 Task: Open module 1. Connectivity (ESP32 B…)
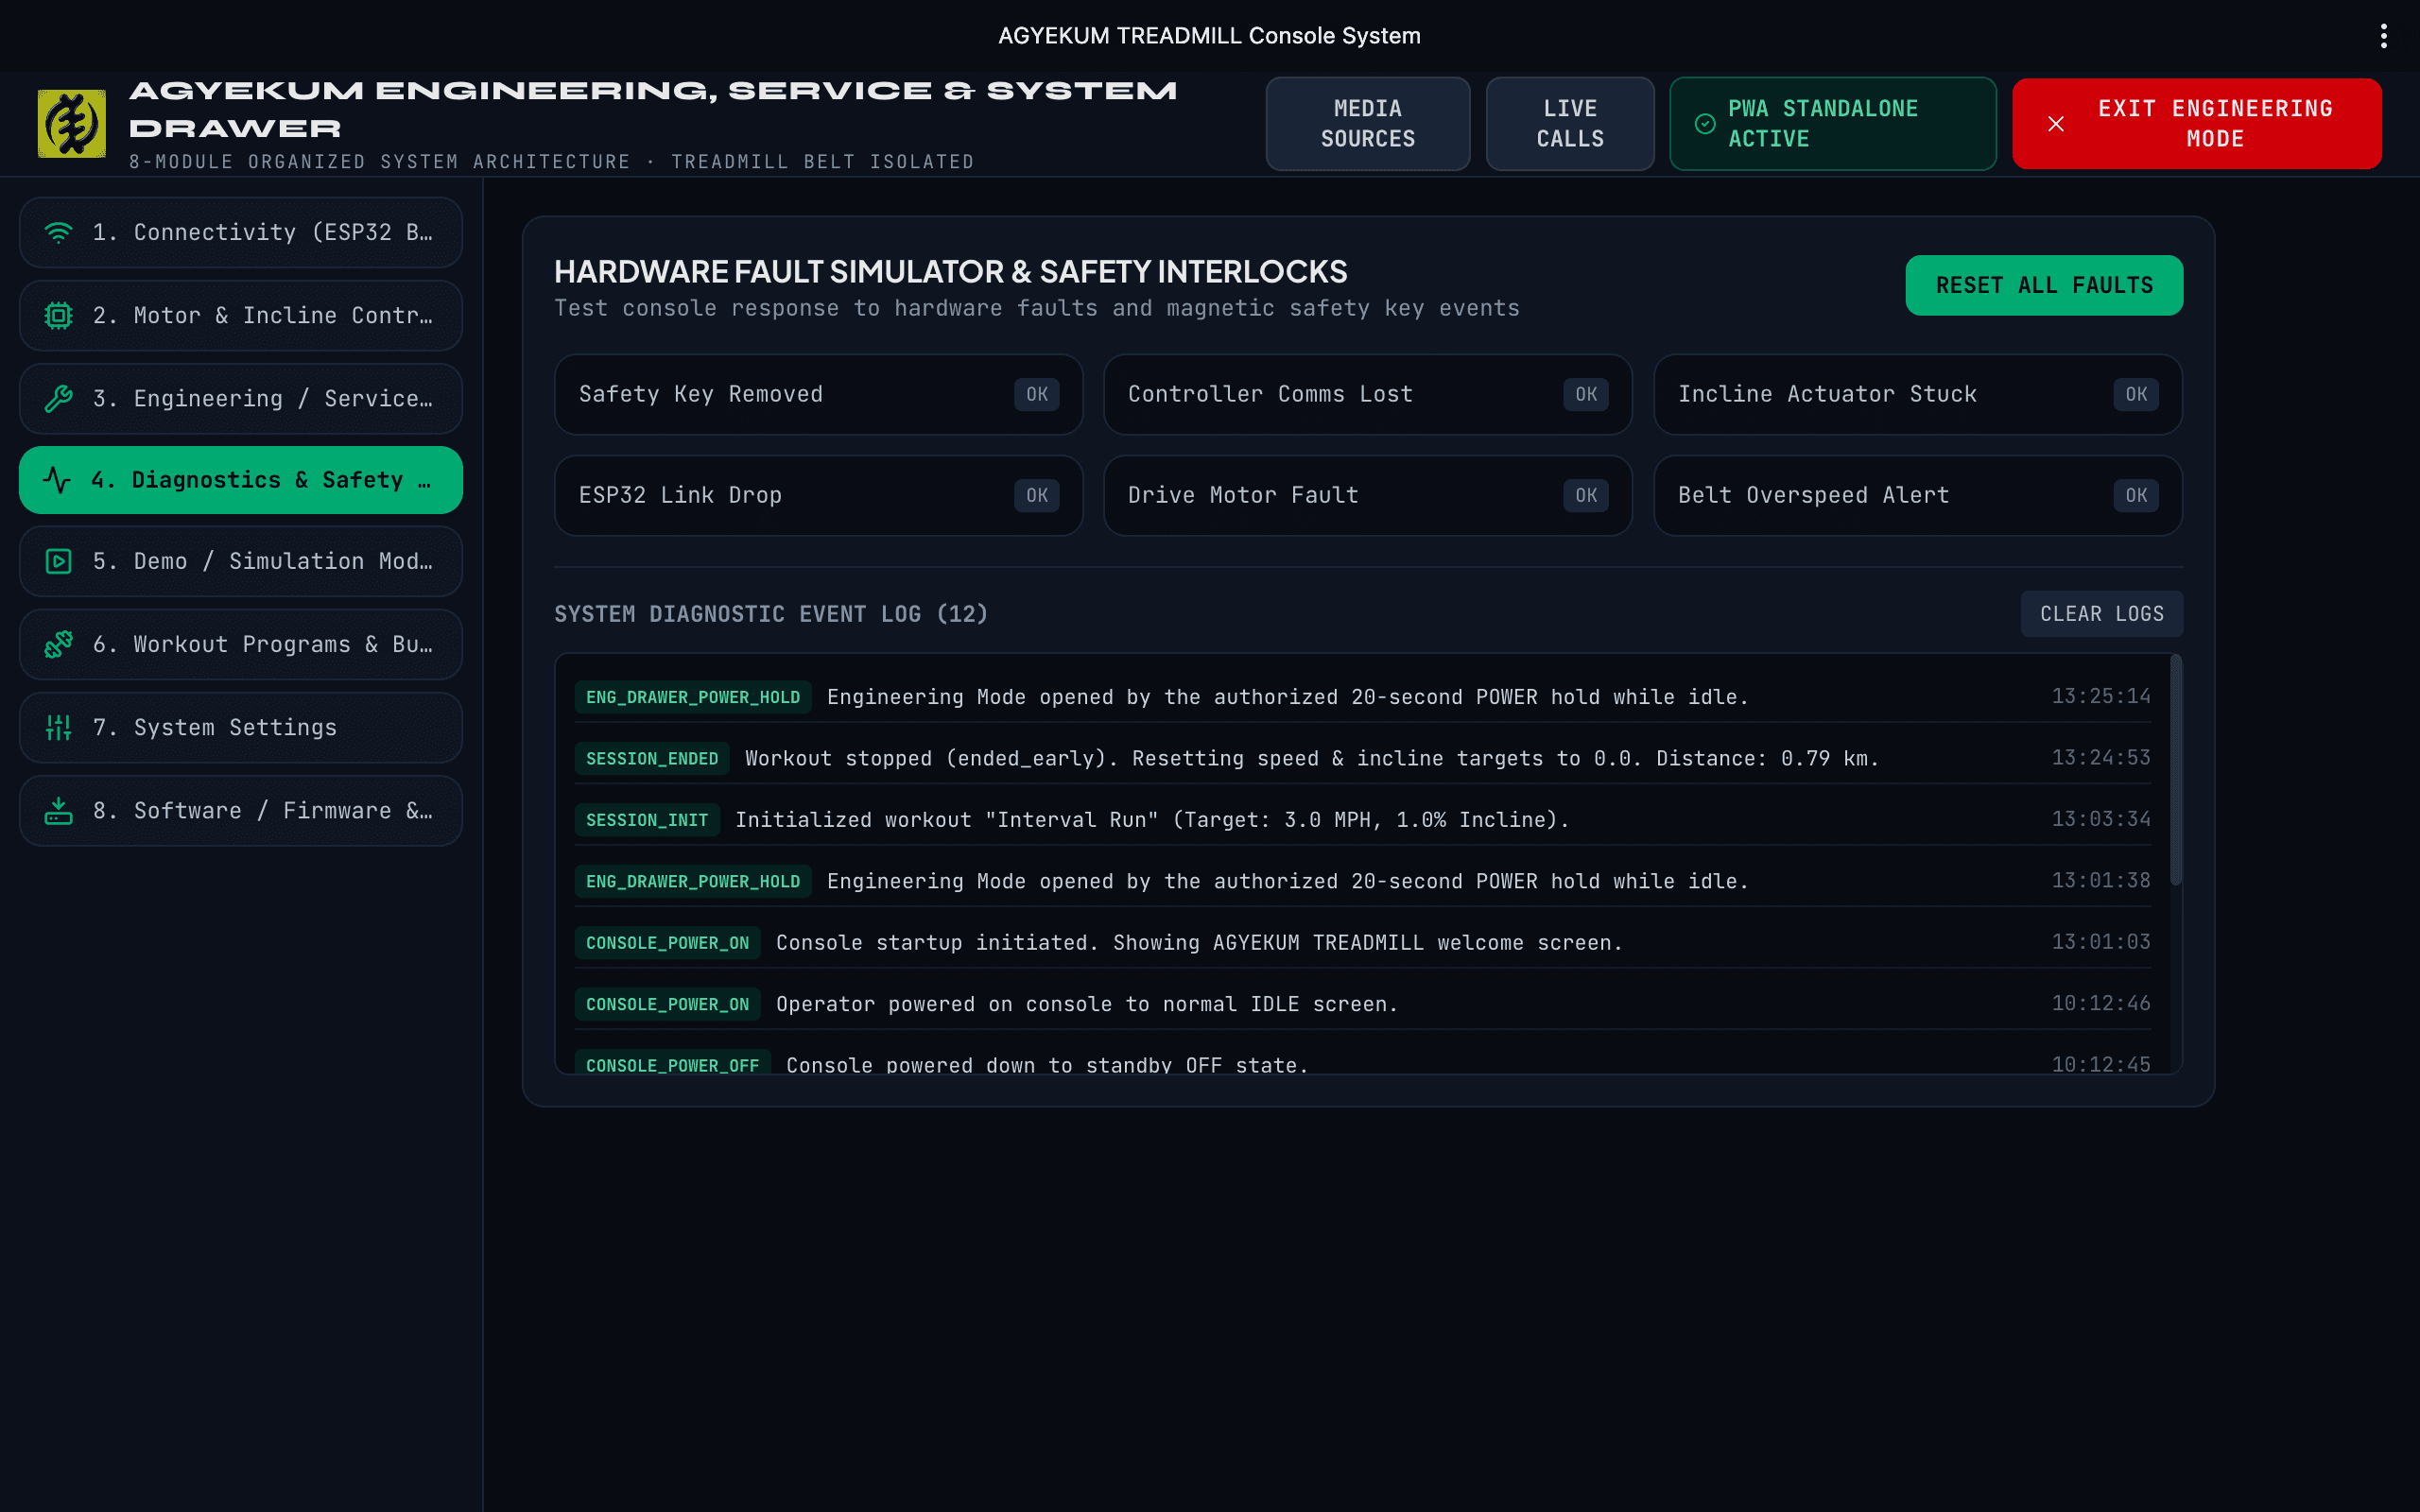click(241, 232)
